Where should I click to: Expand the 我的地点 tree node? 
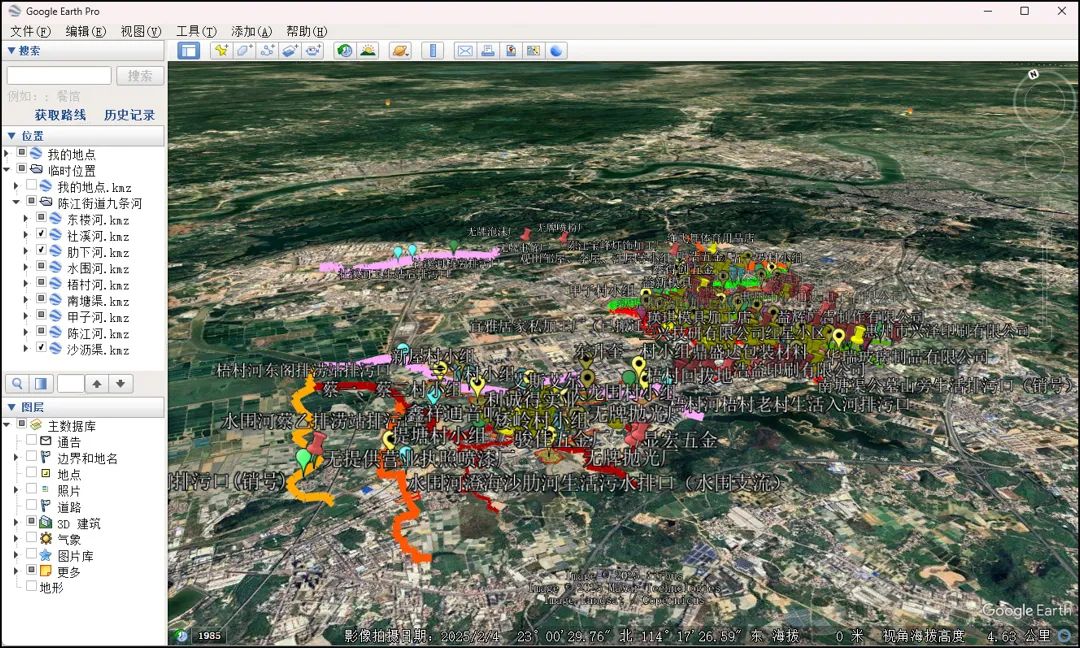click(x=7, y=153)
